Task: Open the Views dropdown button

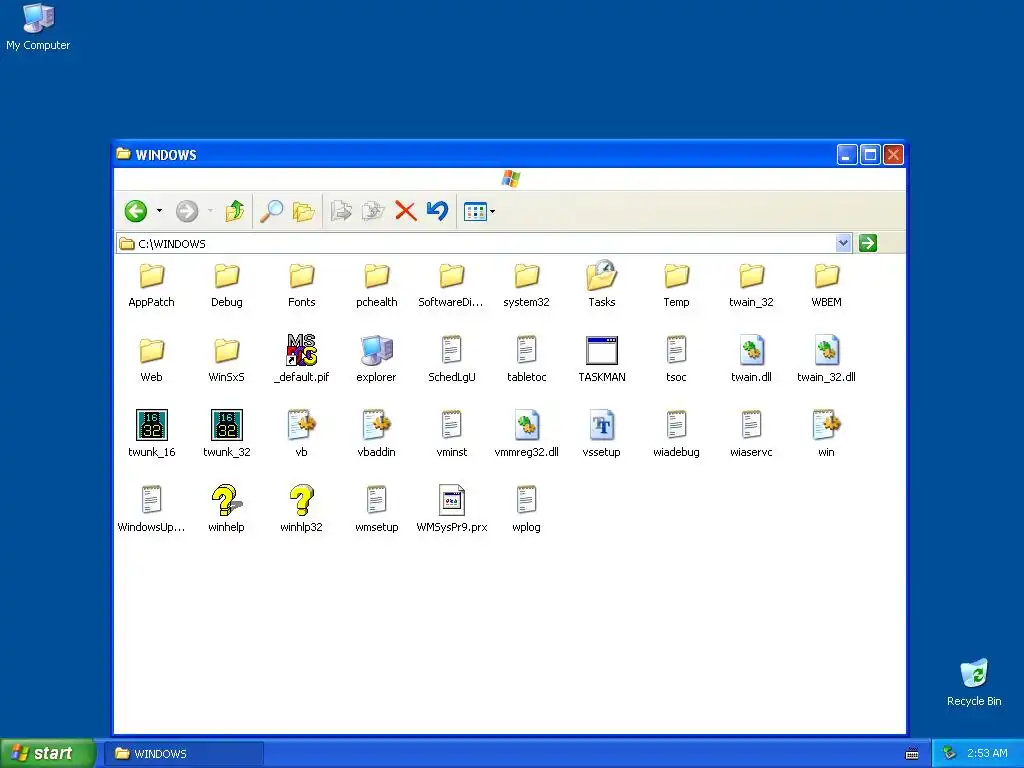Action: point(479,211)
